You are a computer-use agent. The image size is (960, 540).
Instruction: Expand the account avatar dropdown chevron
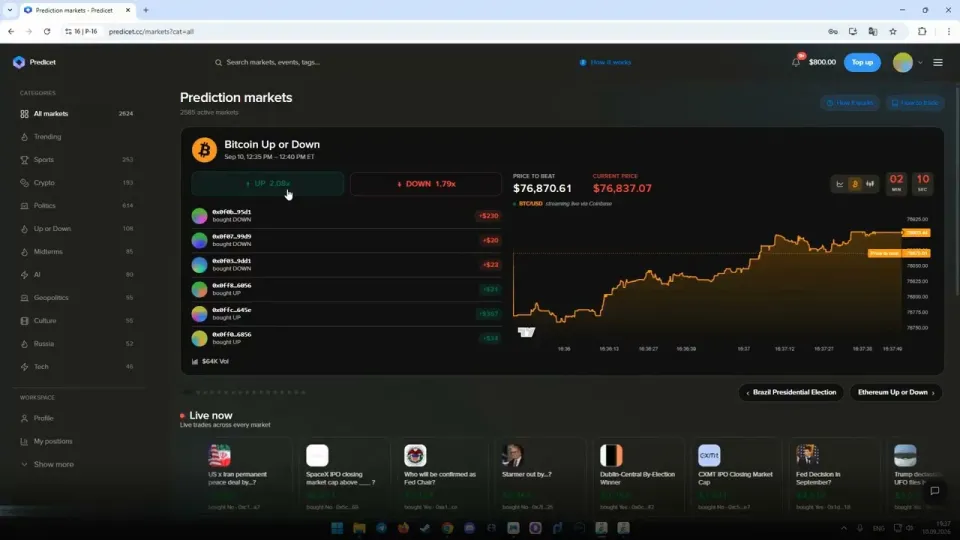click(920, 62)
